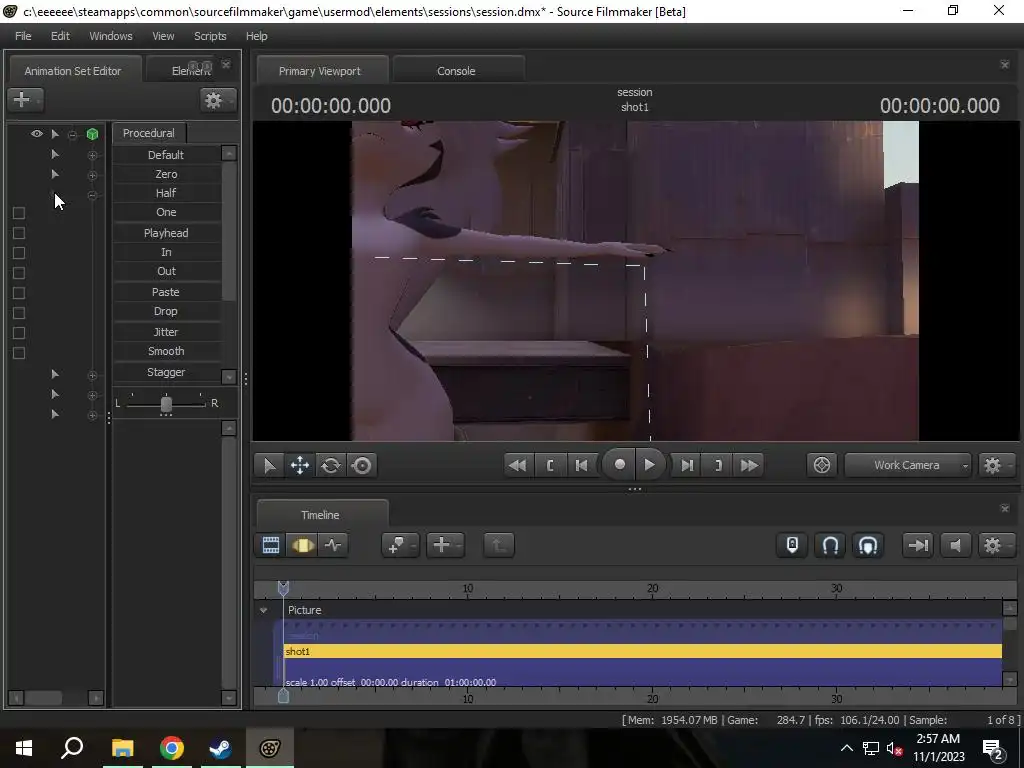Tick the checkbox level with the Paste preset
This screenshot has height=768, width=1024.
pyautogui.click(x=19, y=293)
